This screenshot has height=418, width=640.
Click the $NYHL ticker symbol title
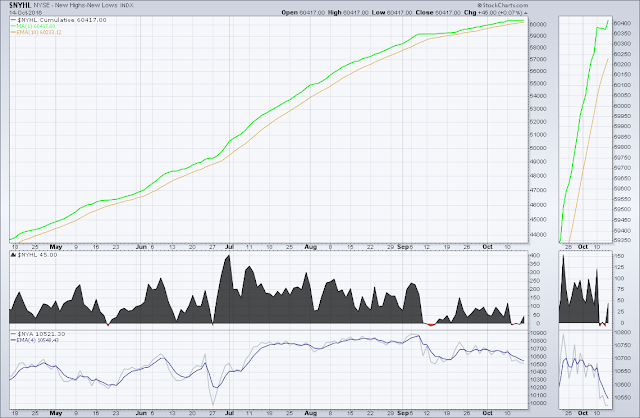pos(20,5)
